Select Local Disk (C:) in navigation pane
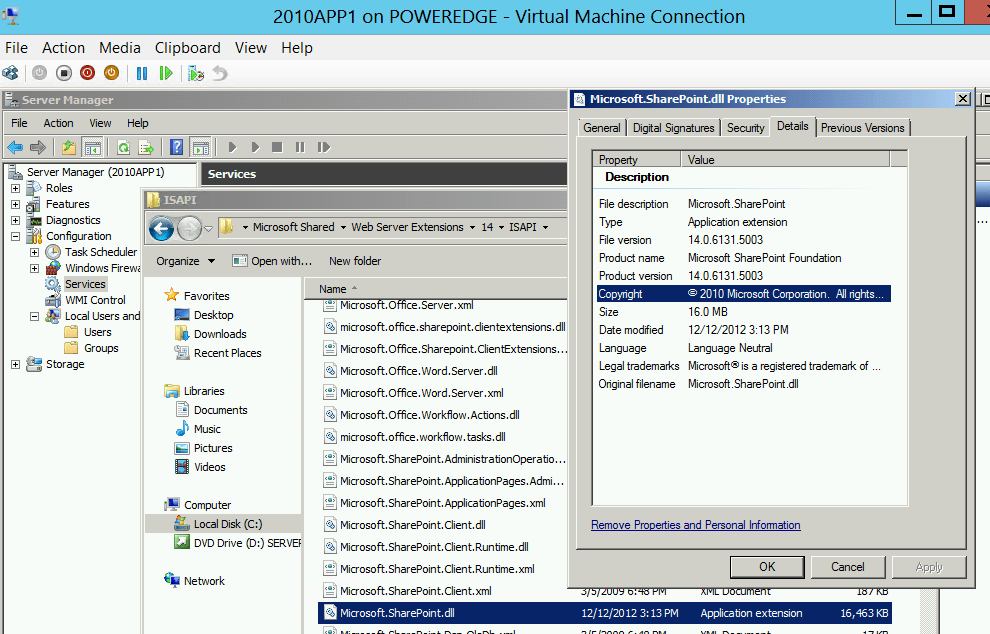The width and height of the screenshot is (990, 634). (227, 524)
